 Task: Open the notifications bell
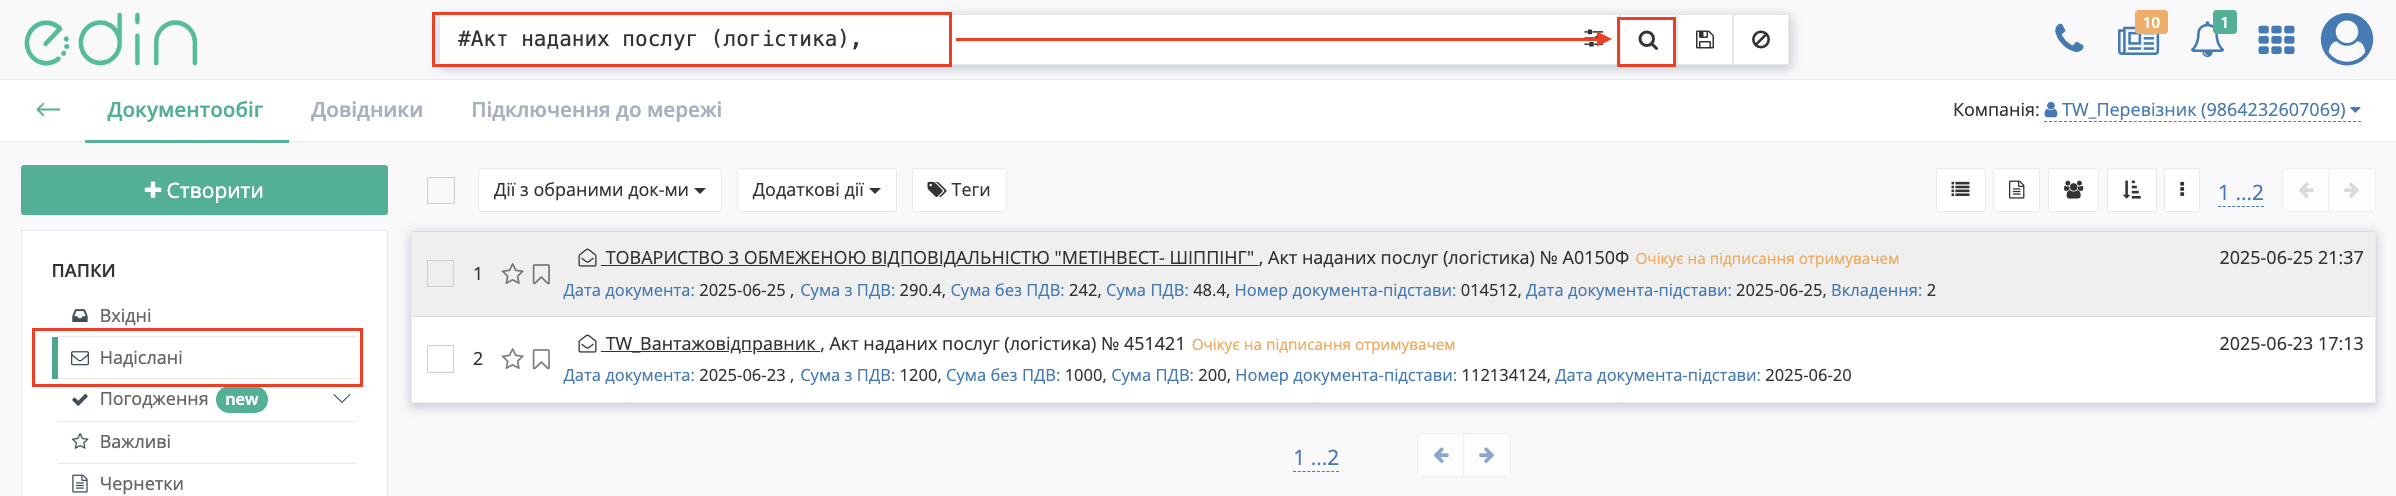click(x=2207, y=40)
